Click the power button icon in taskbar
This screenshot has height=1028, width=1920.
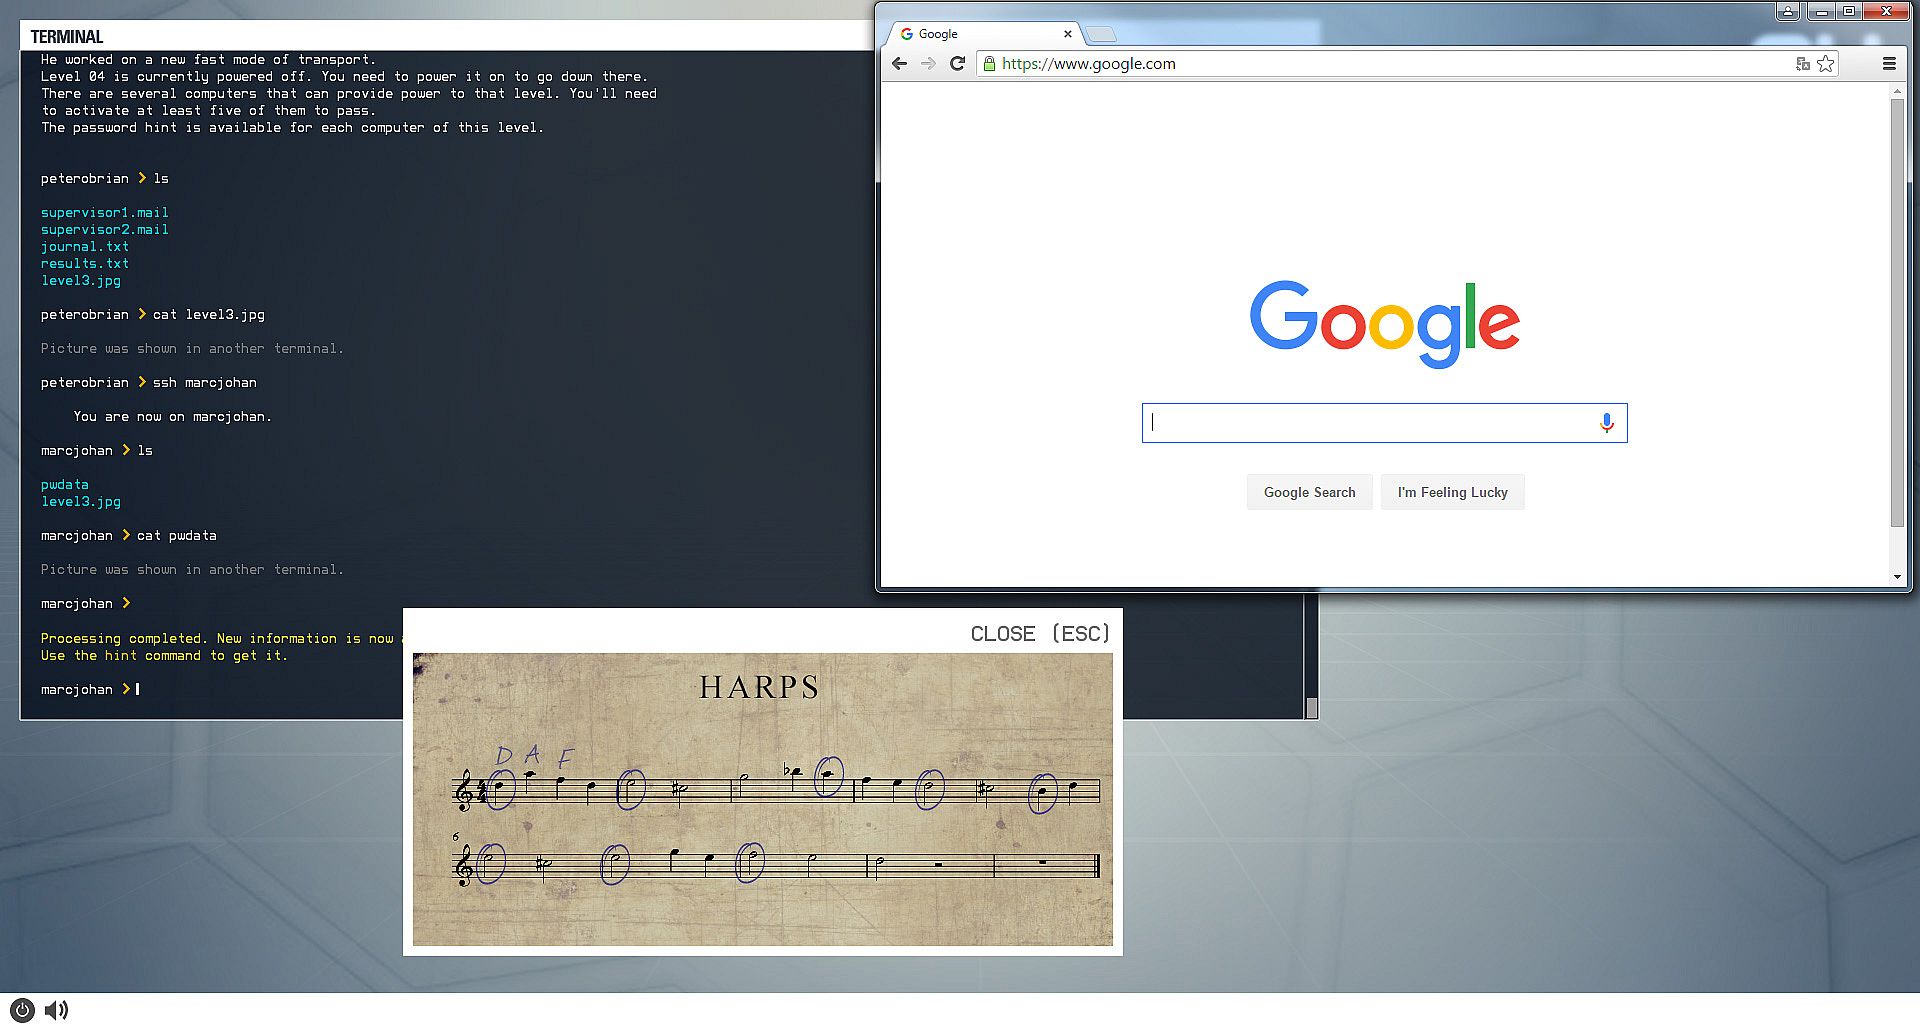point(23,1010)
